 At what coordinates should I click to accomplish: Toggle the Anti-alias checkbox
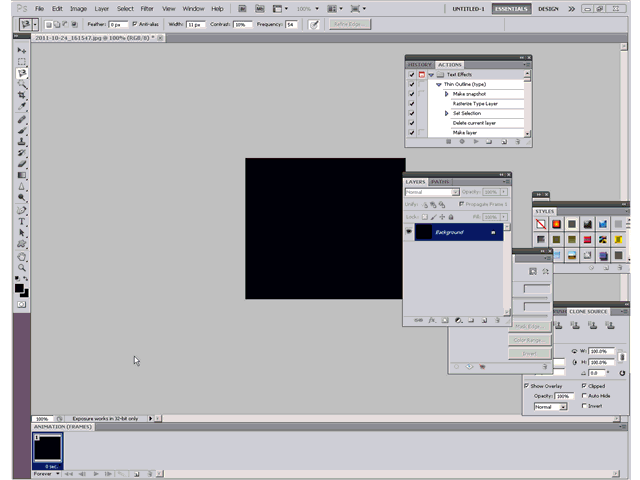pos(134,24)
